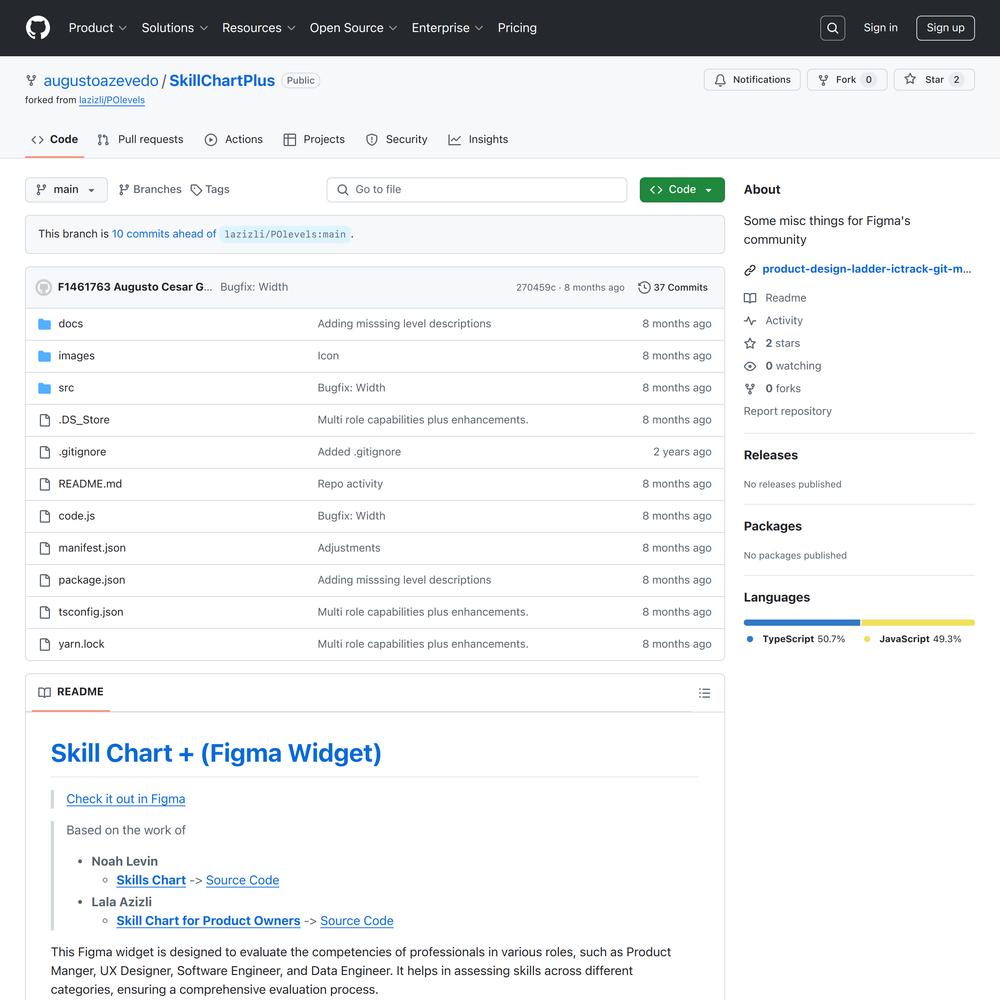Open the green Code dropdown

[x=682, y=190]
